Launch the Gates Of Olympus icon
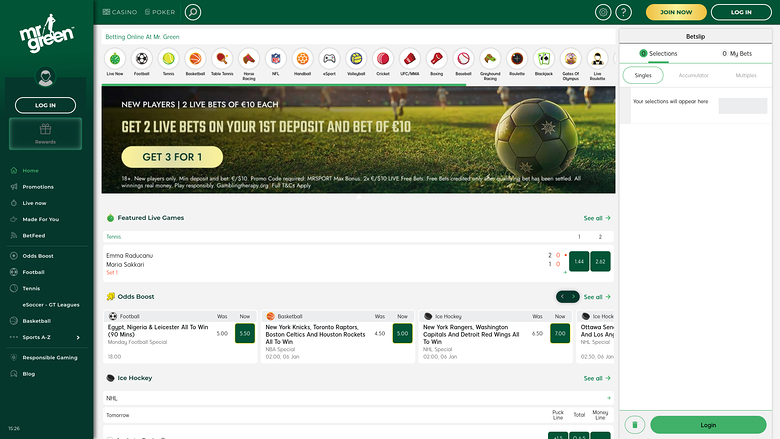 point(571,59)
